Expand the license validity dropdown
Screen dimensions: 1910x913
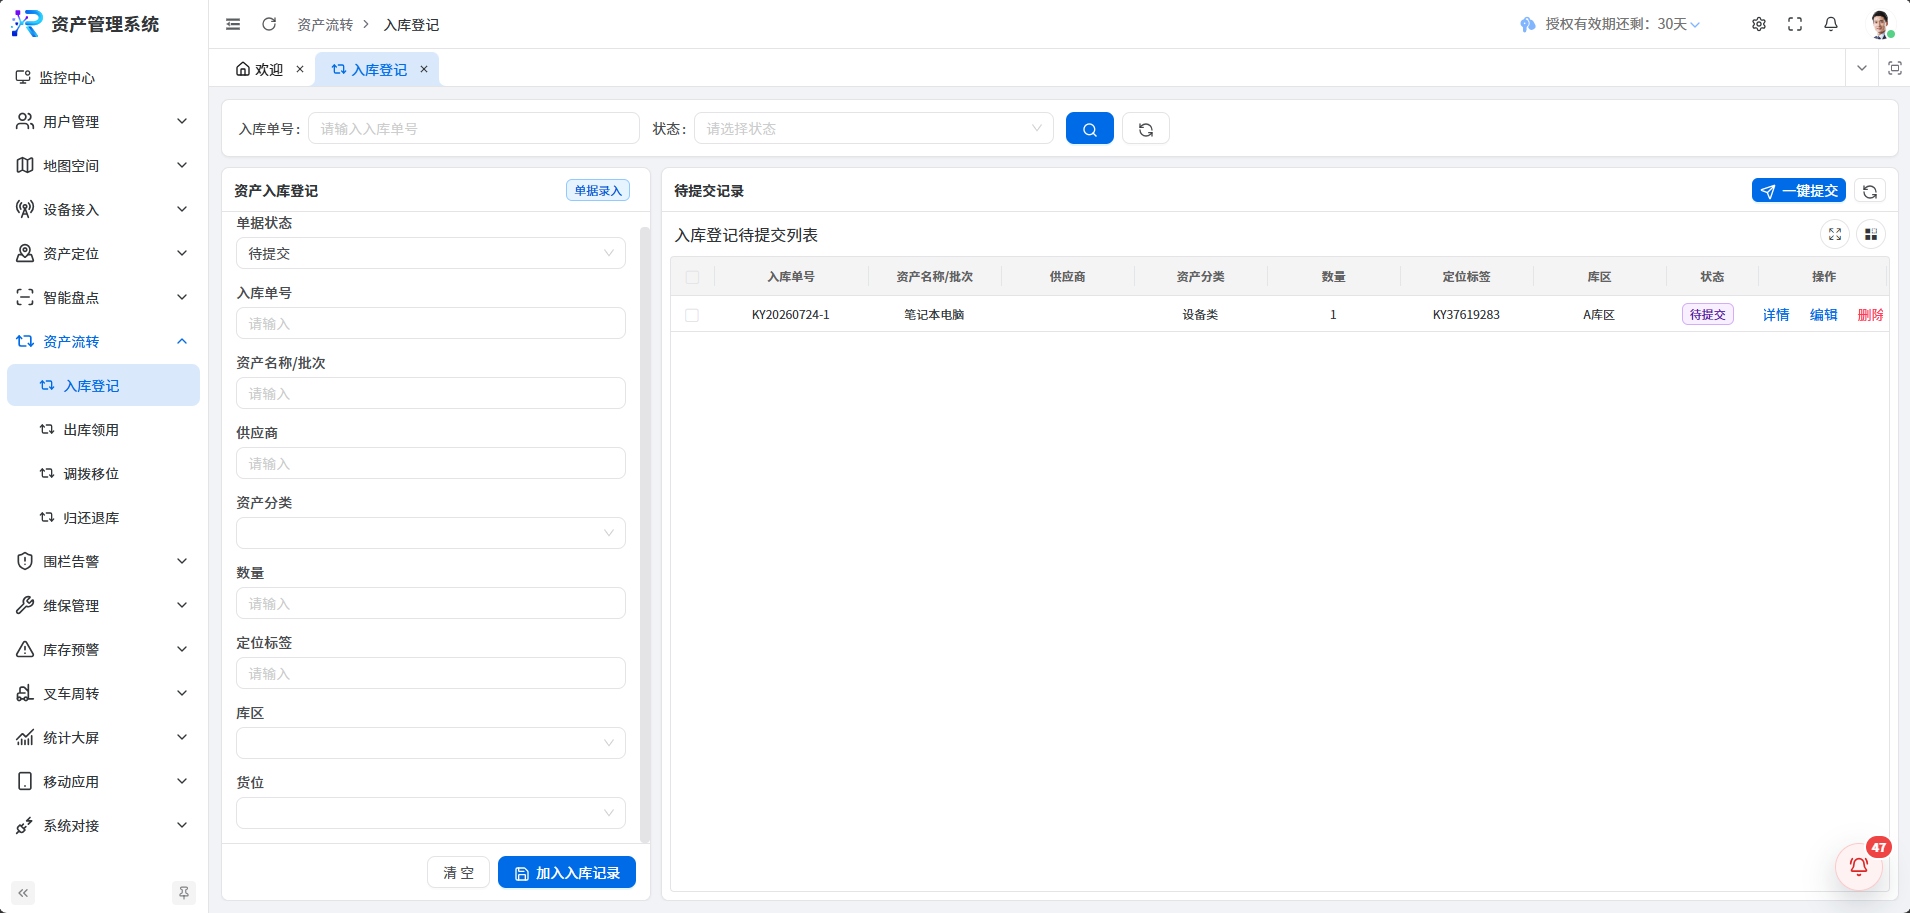click(x=1695, y=25)
